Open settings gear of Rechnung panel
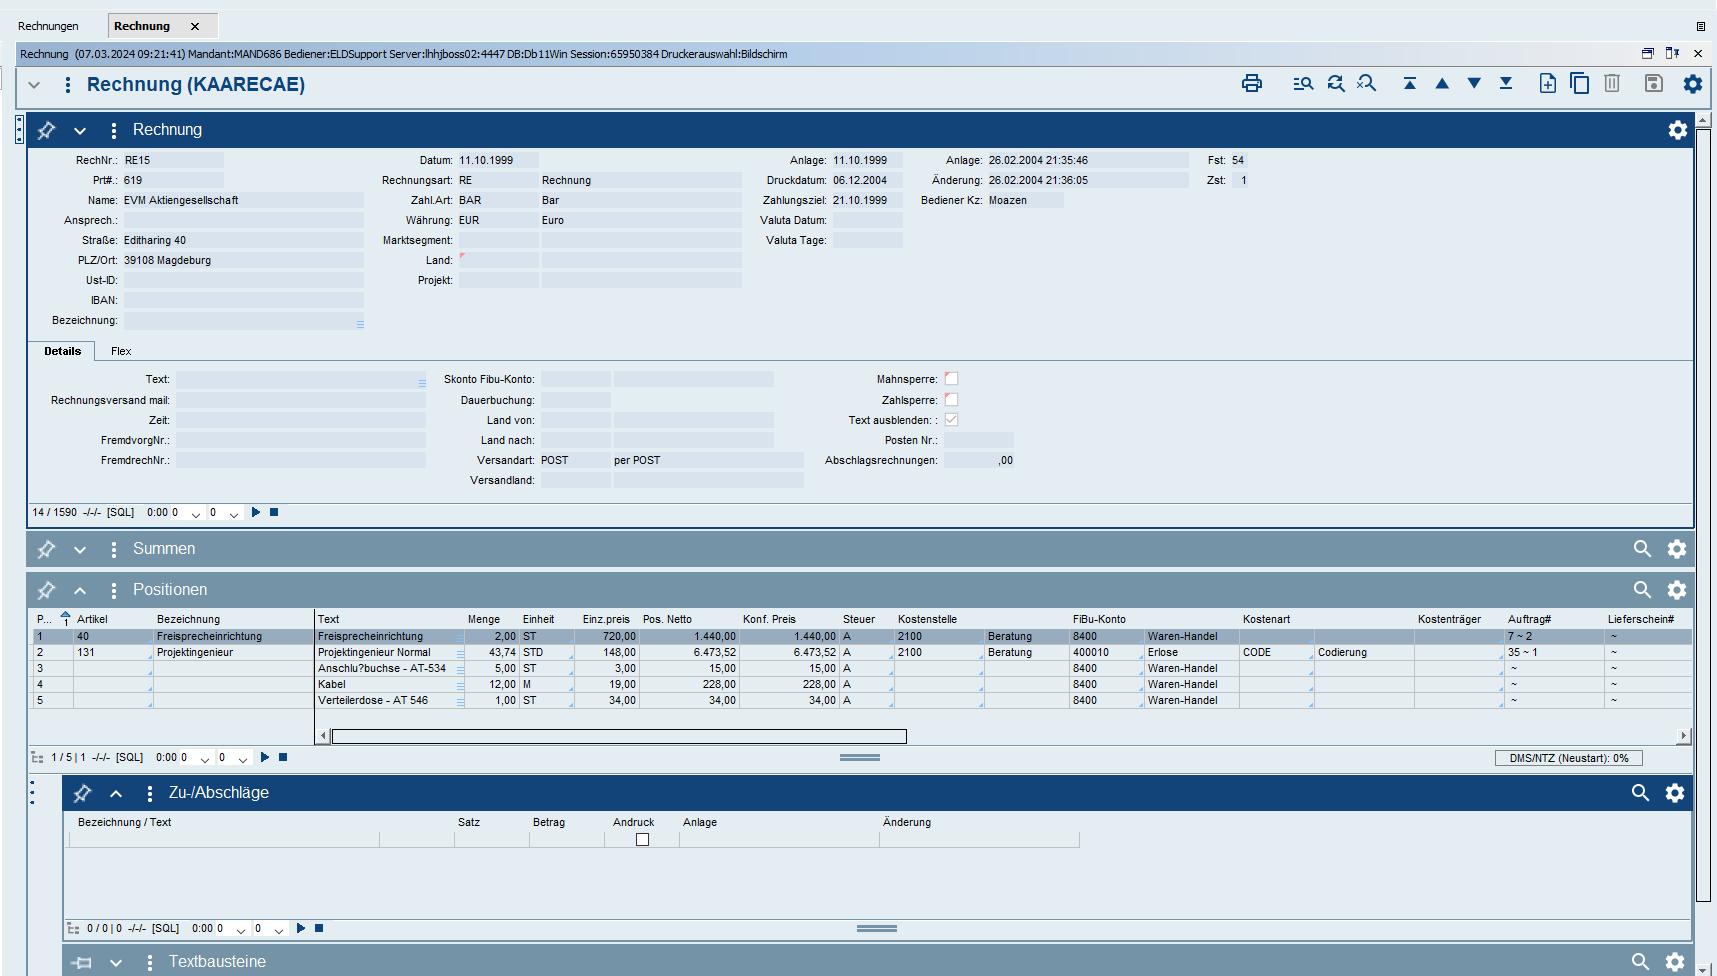The image size is (1717, 976). point(1678,130)
